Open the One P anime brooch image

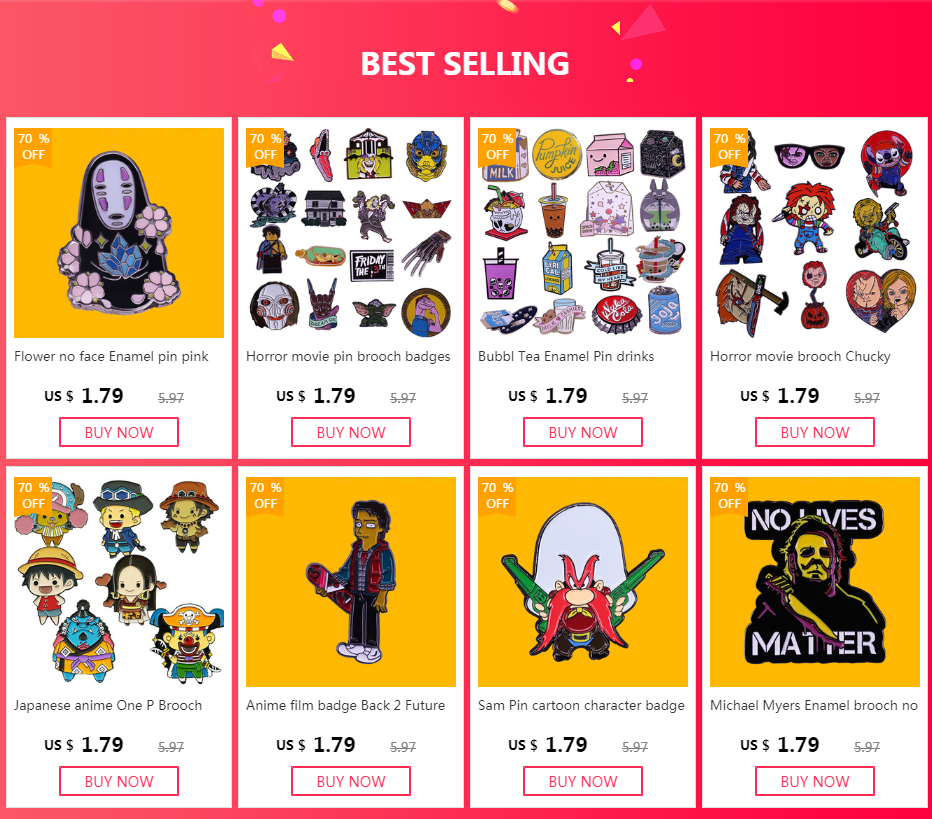tap(119, 582)
